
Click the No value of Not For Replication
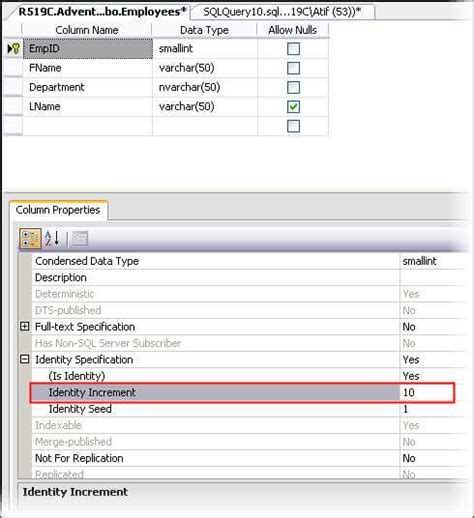[x=409, y=458]
